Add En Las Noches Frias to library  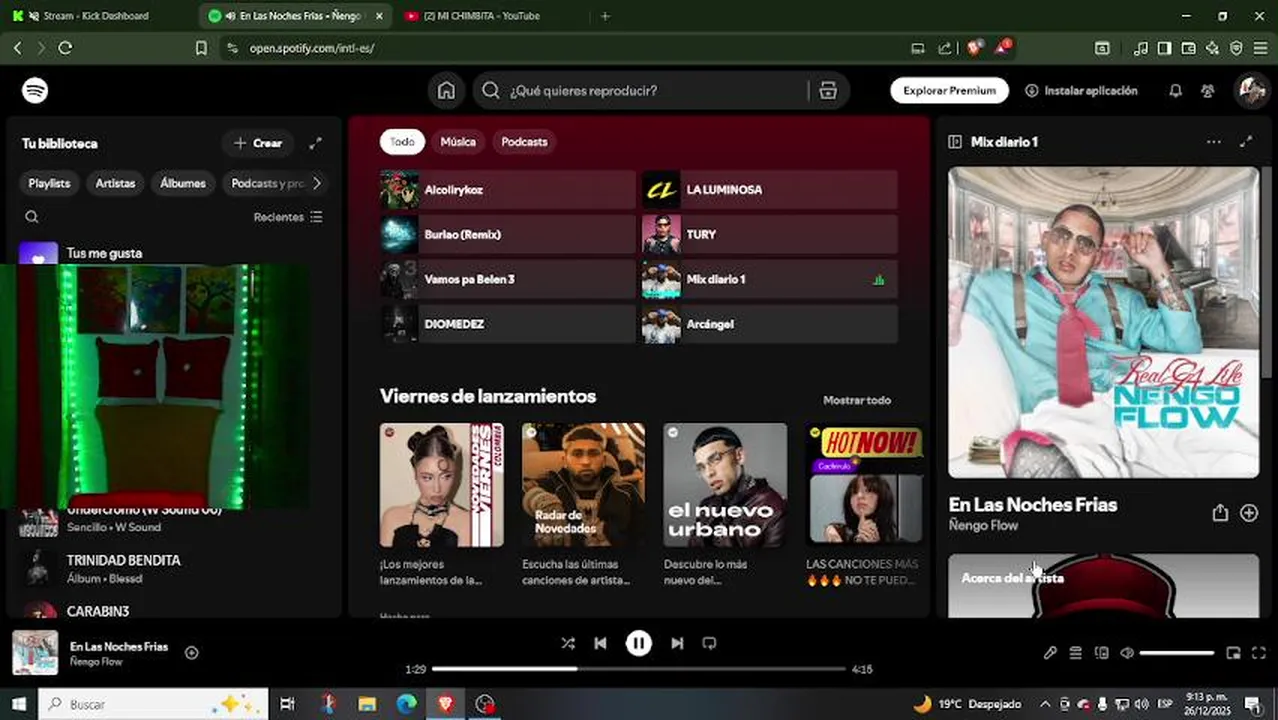pyautogui.click(x=1249, y=513)
